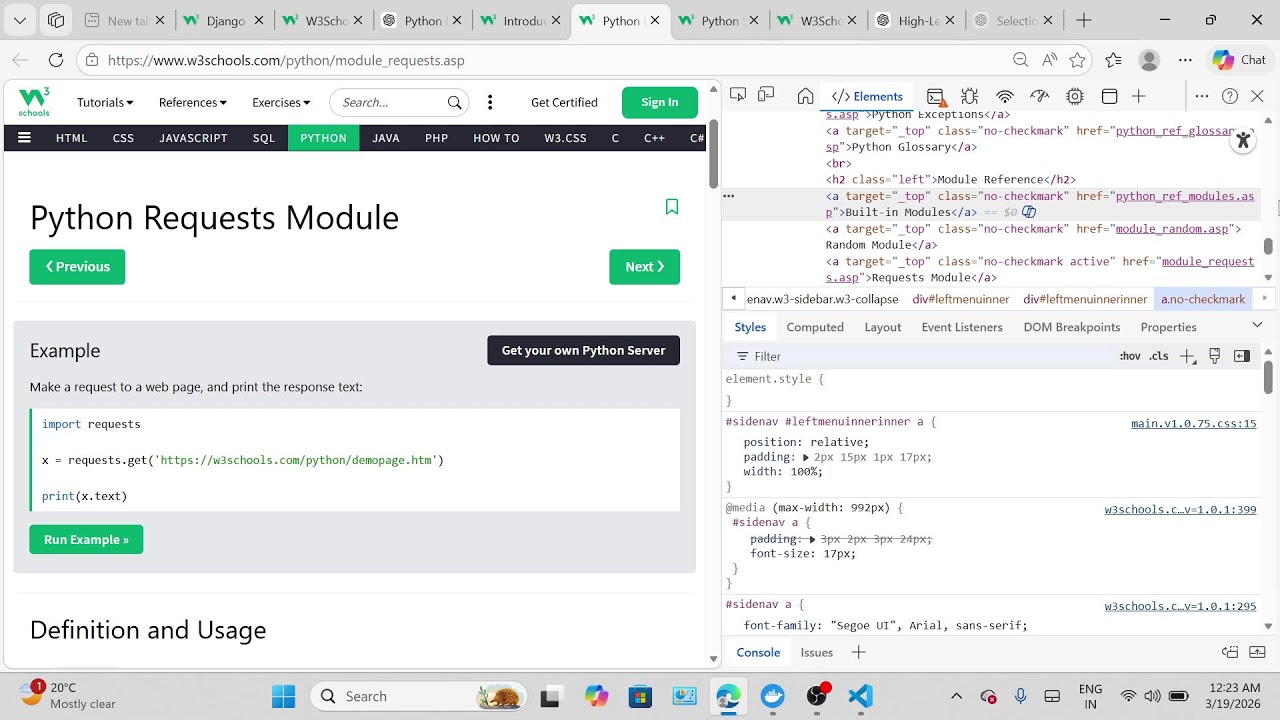Click Copilot icon beside Built-in Modules node
The image size is (1280, 720).
point(1029,212)
